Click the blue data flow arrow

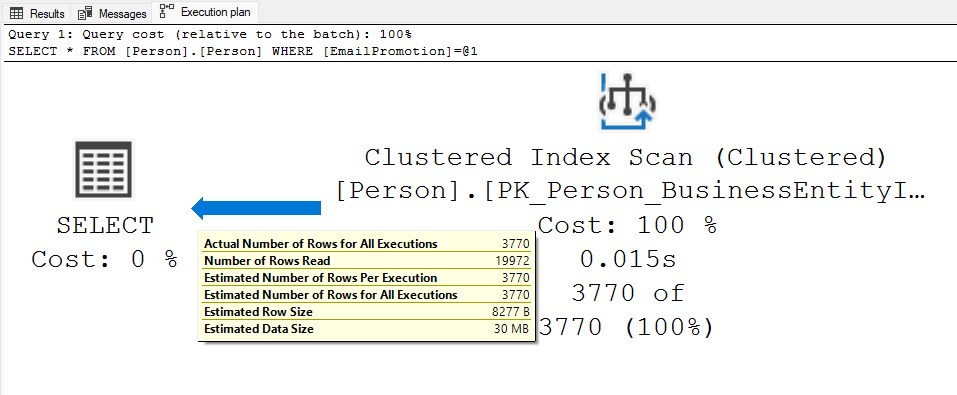[256, 208]
